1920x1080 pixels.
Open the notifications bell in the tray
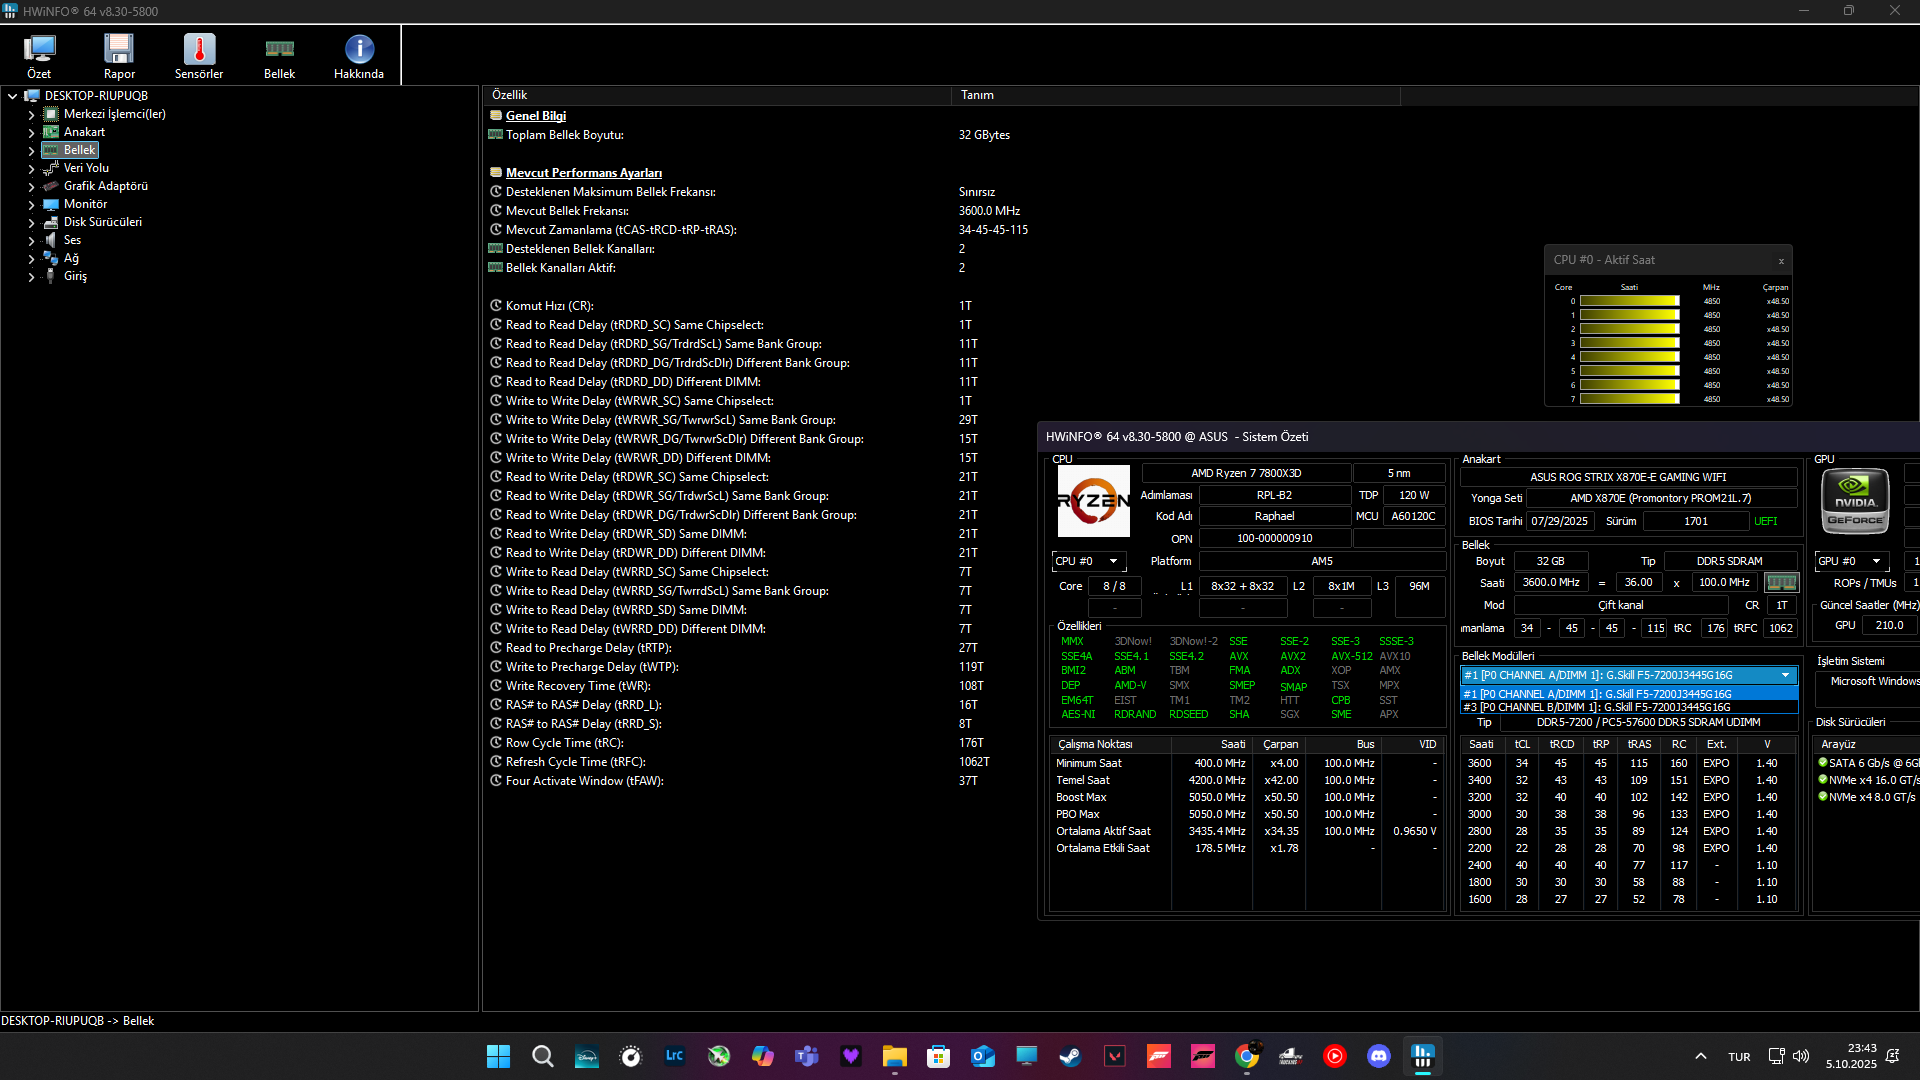[x=1893, y=1056]
